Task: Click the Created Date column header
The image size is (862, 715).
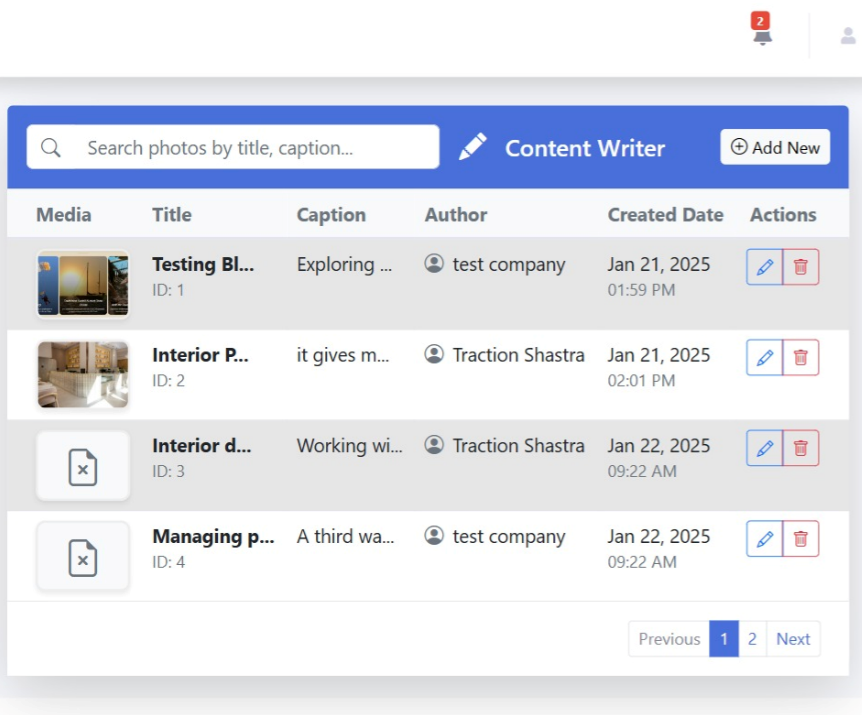Action: [x=665, y=215]
